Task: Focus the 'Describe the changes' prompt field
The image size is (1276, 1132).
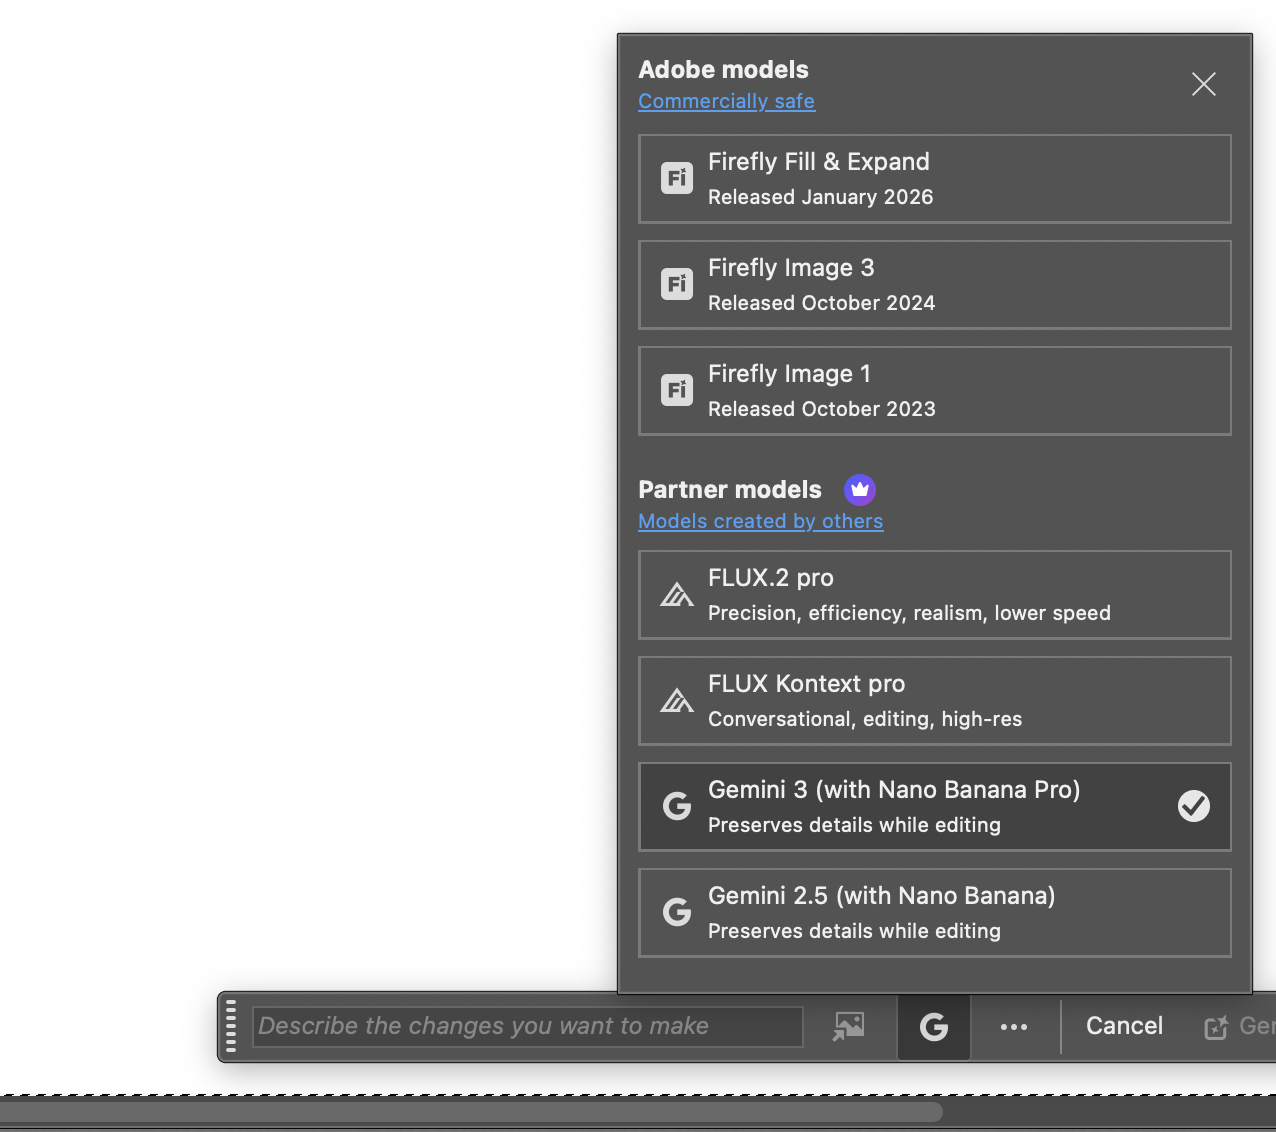Action: (528, 1026)
